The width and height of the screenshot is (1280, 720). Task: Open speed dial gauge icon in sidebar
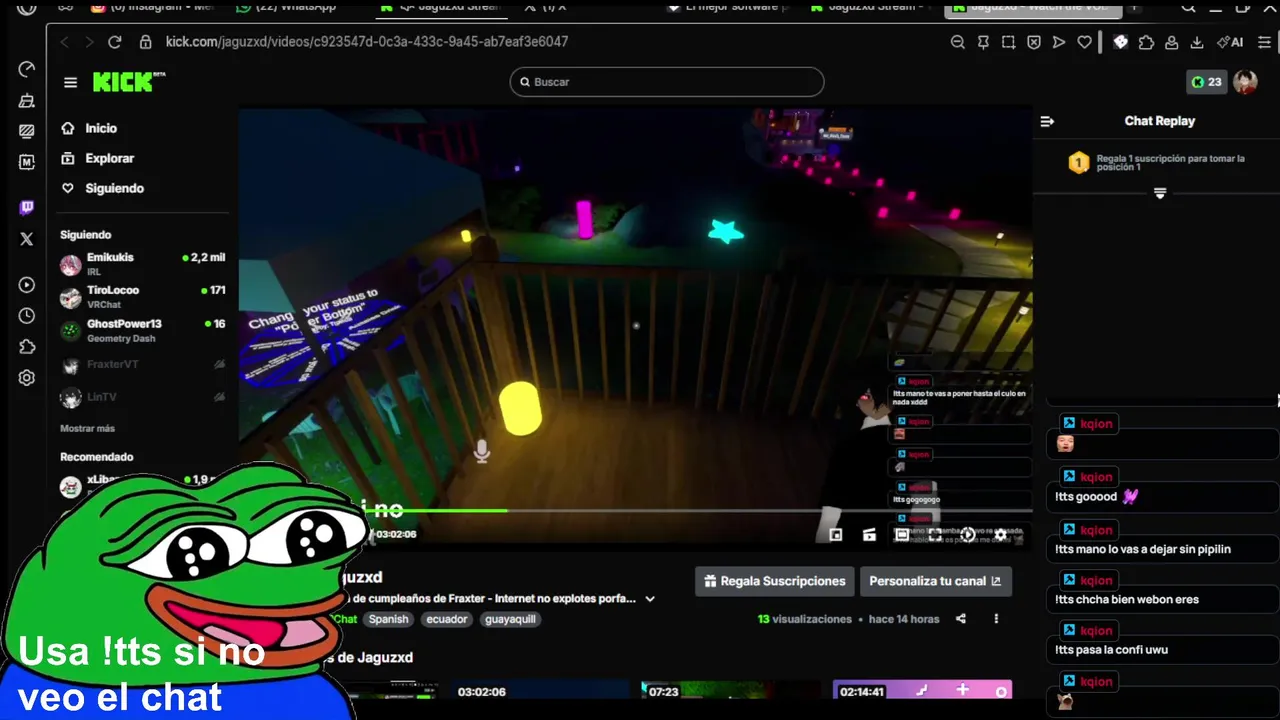pos(27,69)
